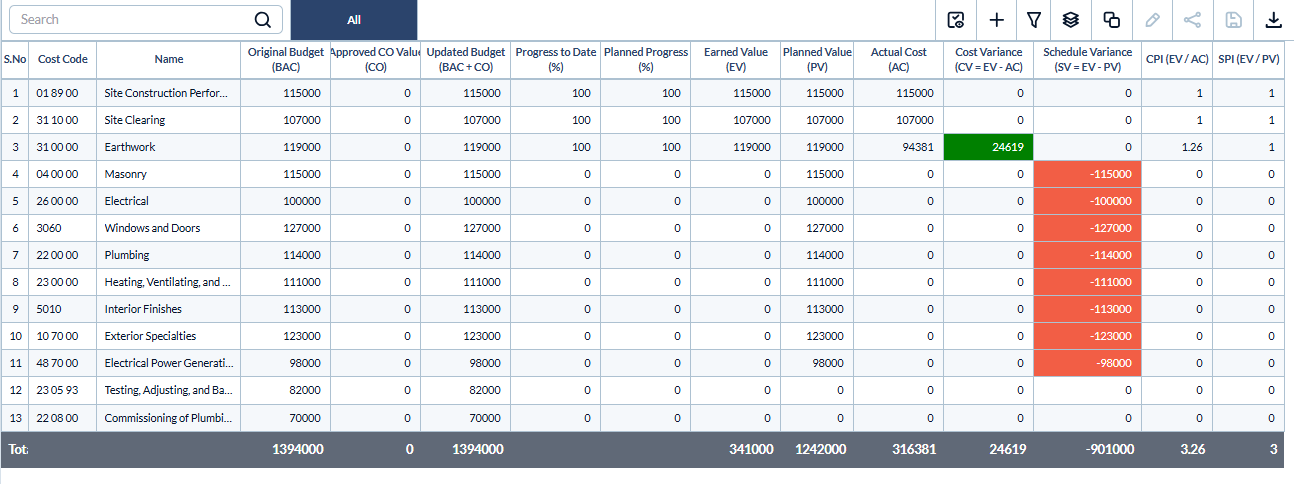Click cost code 3060

(x=63, y=228)
